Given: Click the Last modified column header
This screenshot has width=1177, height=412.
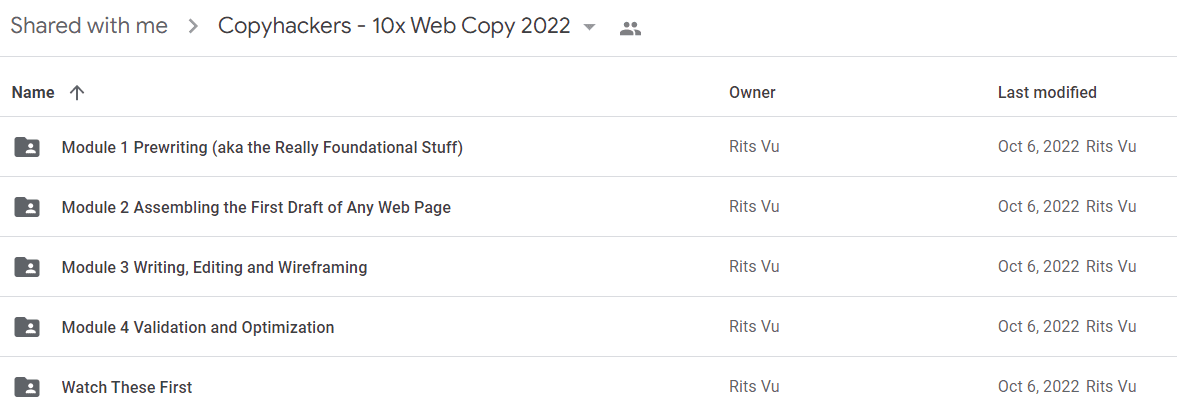Looking at the screenshot, I should click(1047, 92).
